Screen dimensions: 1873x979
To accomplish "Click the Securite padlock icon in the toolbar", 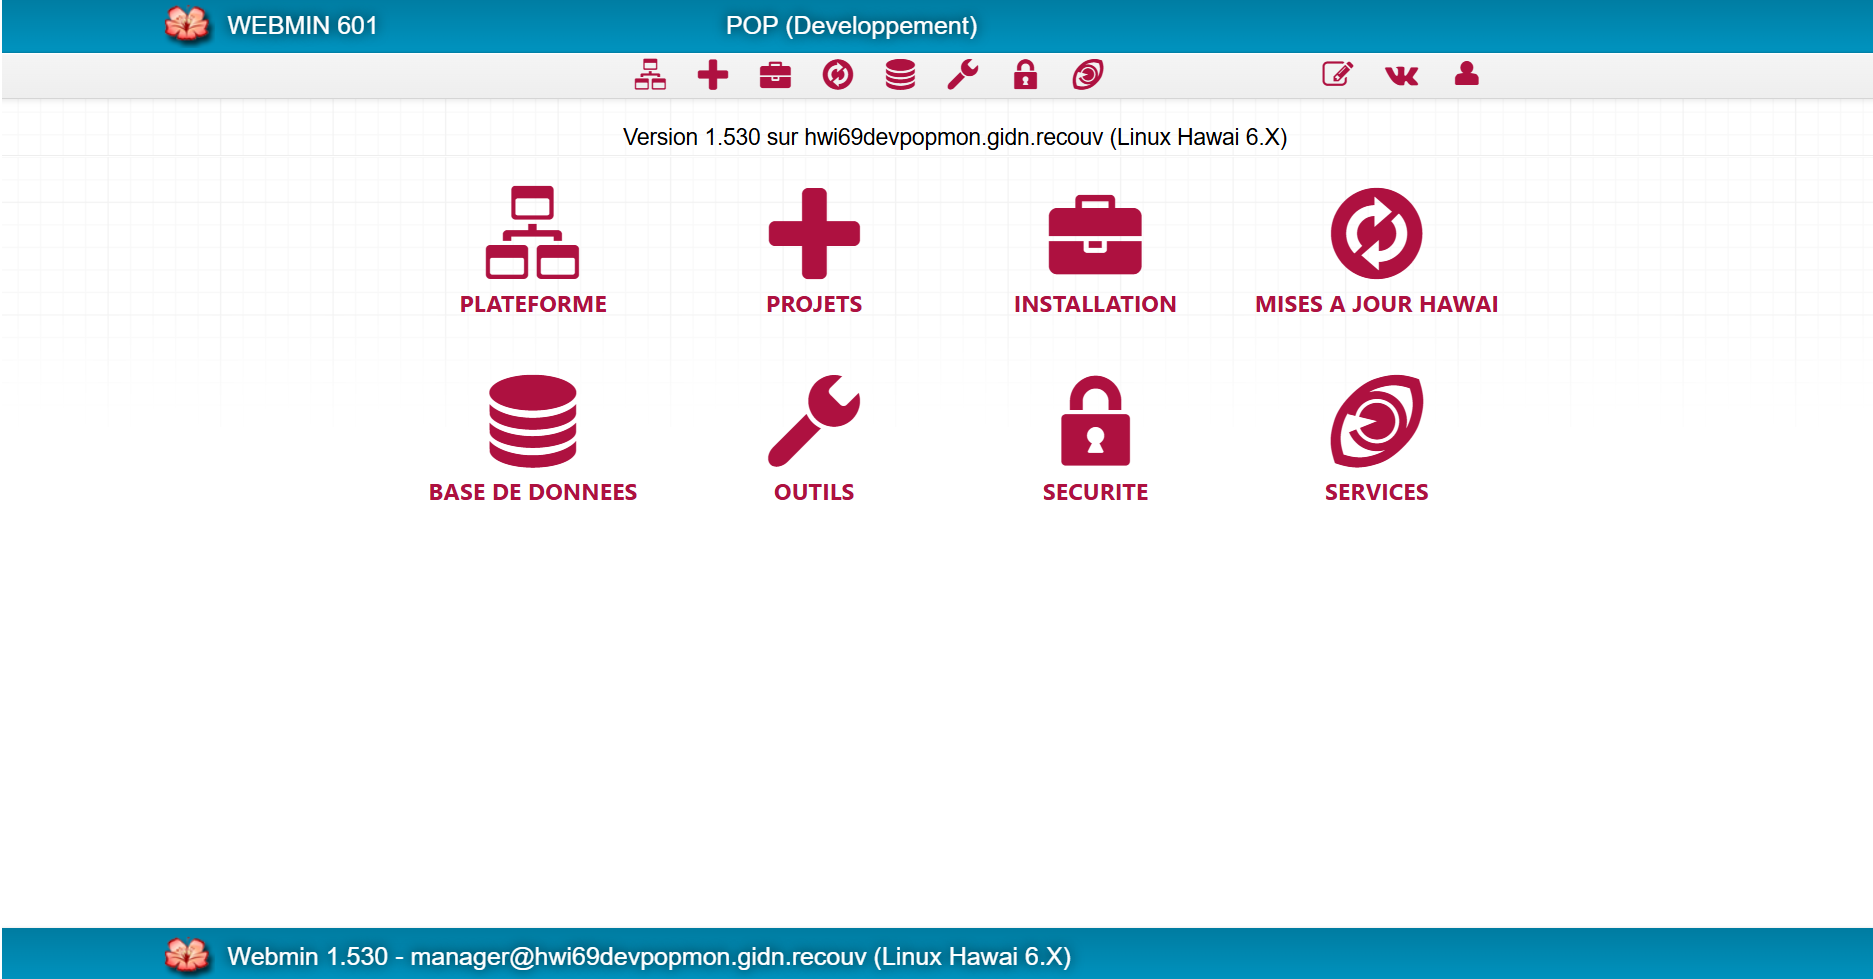I will pyautogui.click(x=1026, y=74).
